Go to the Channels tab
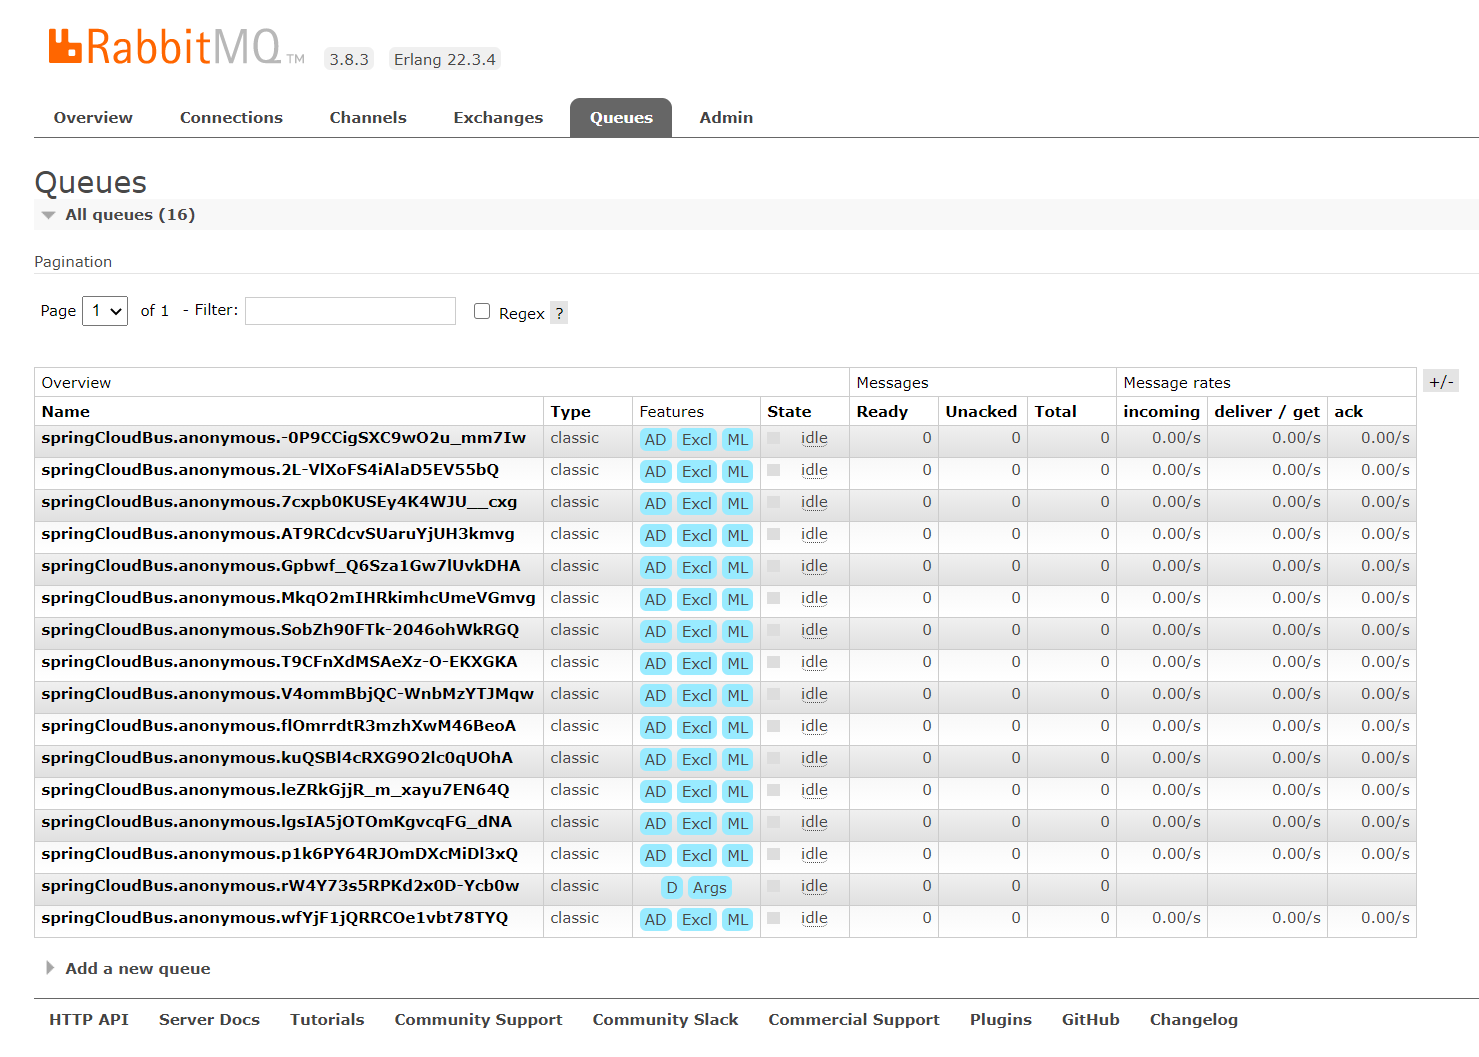Screen dimensions: 1479x1057 click(368, 118)
